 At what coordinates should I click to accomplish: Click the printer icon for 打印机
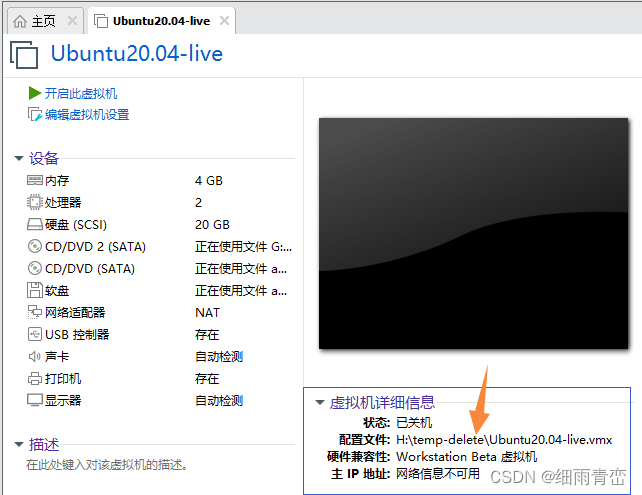coord(35,379)
